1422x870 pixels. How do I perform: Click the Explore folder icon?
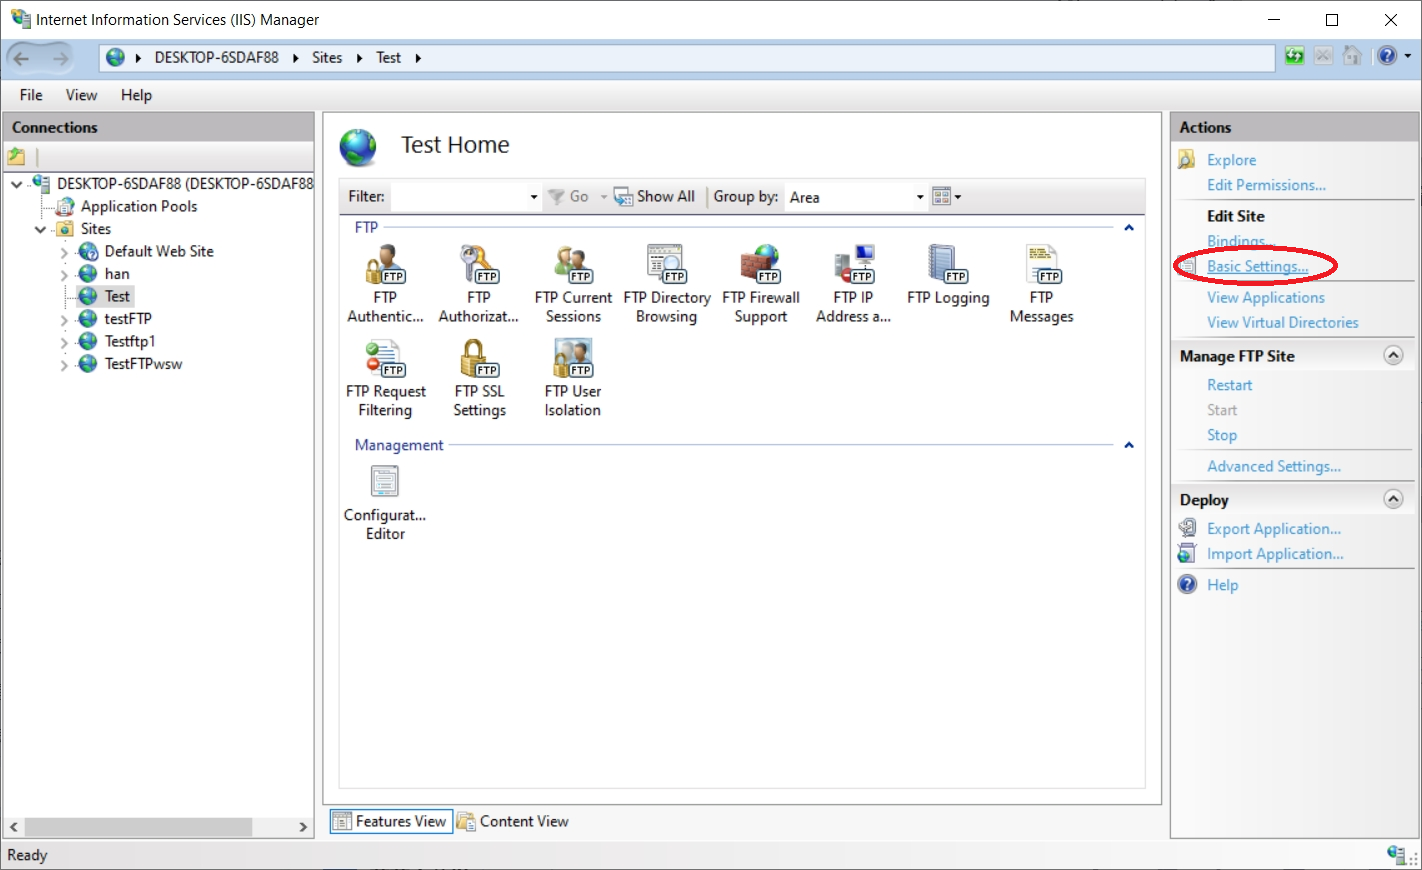[1188, 159]
